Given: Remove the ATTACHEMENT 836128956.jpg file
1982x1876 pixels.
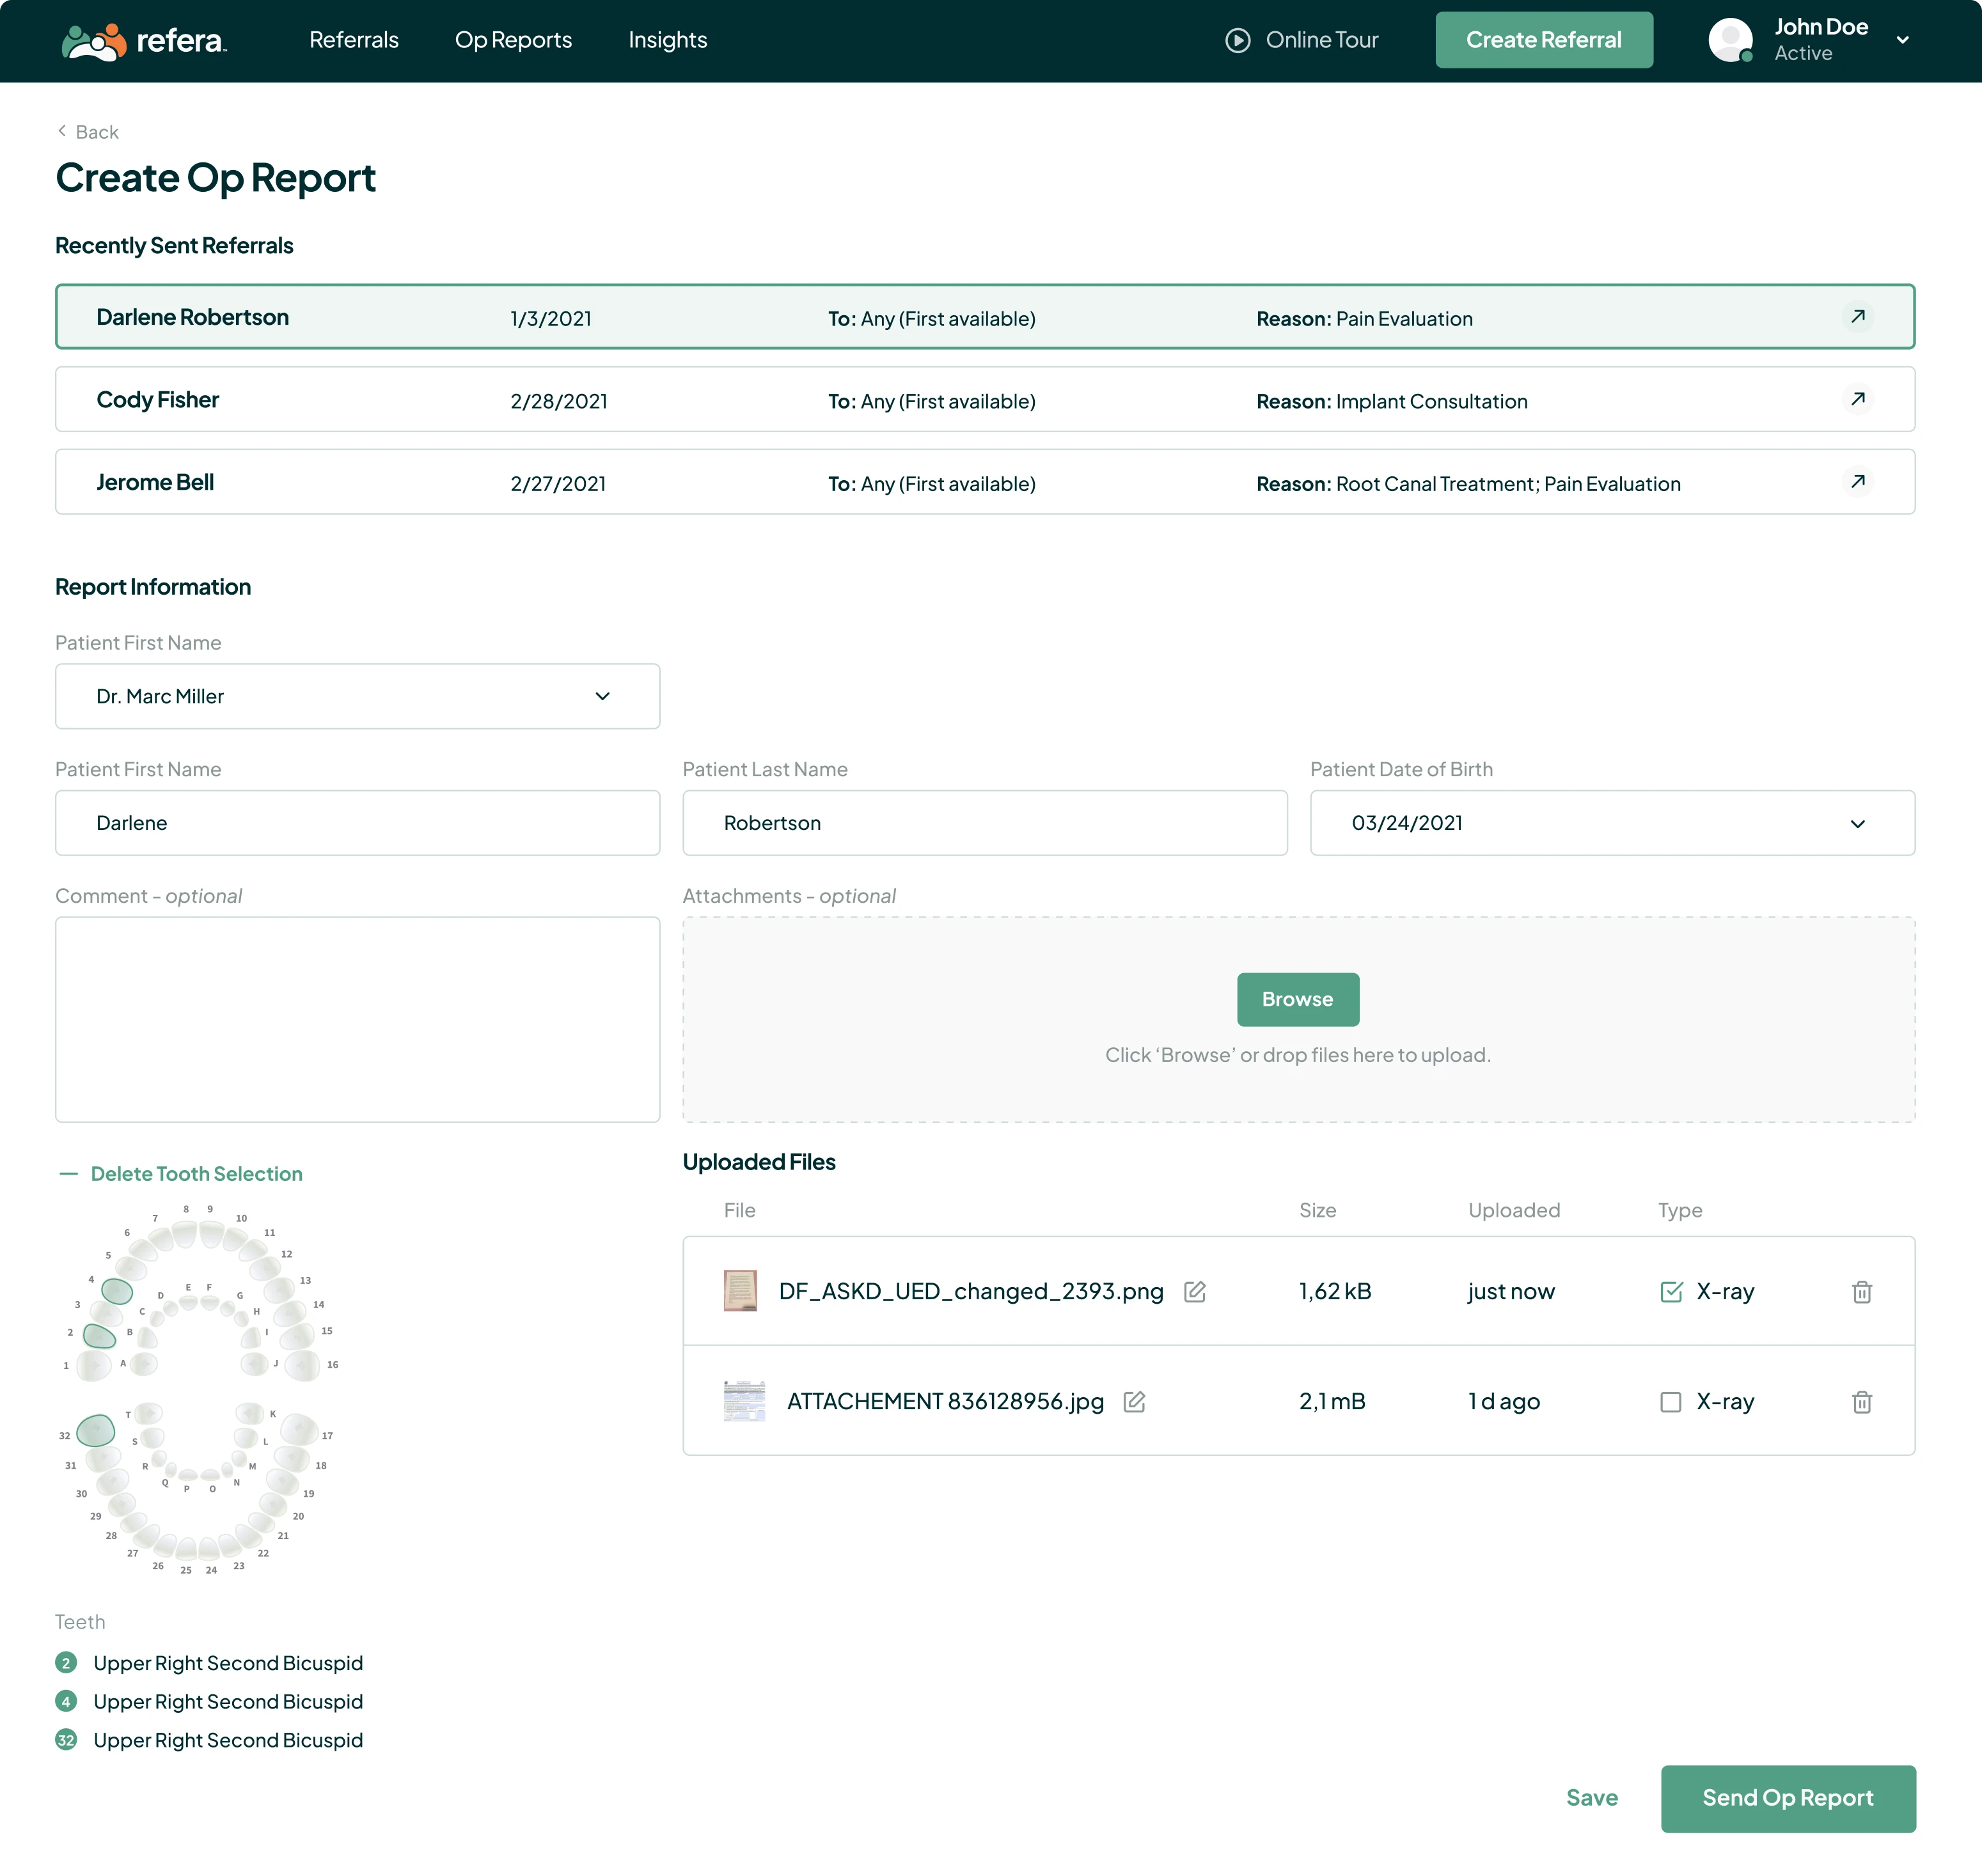Looking at the screenshot, I should pos(1861,1401).
